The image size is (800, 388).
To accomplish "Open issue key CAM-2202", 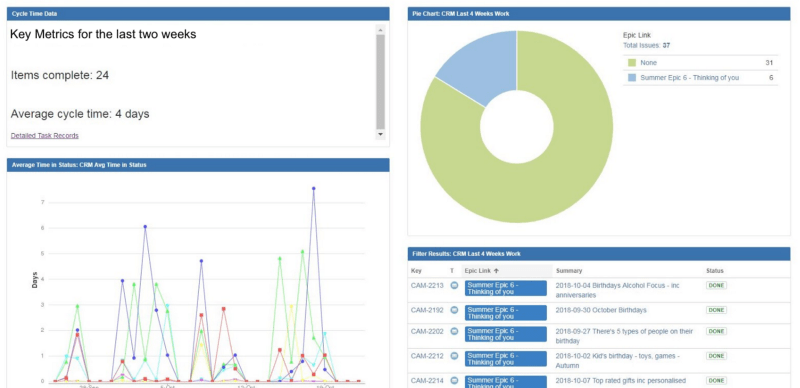I will 427,331.
